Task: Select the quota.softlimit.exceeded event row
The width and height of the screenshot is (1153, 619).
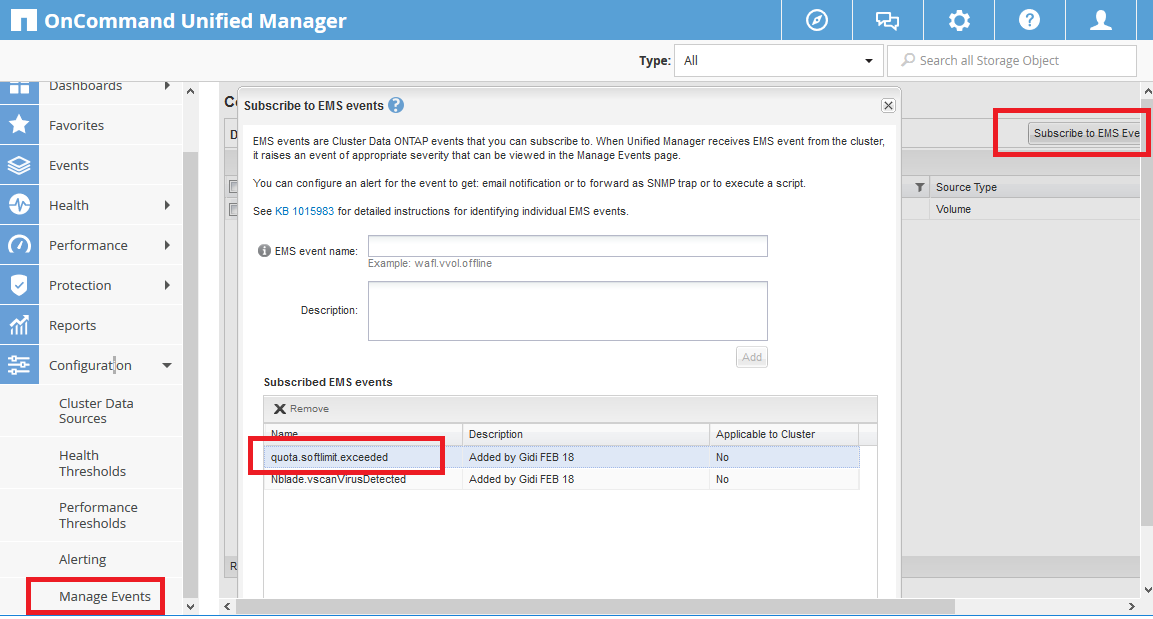Action: pyautogui.click(x=330, y=457)
